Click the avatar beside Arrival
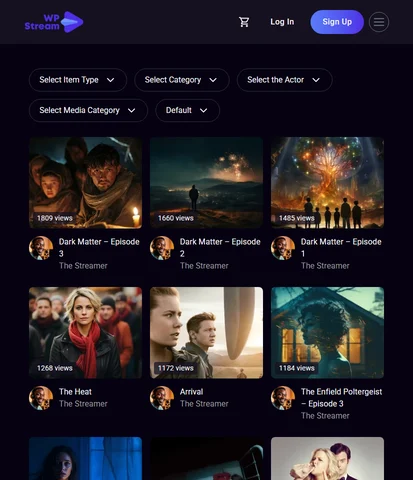Screen dimensions: 413x480 tap(162, 398)
